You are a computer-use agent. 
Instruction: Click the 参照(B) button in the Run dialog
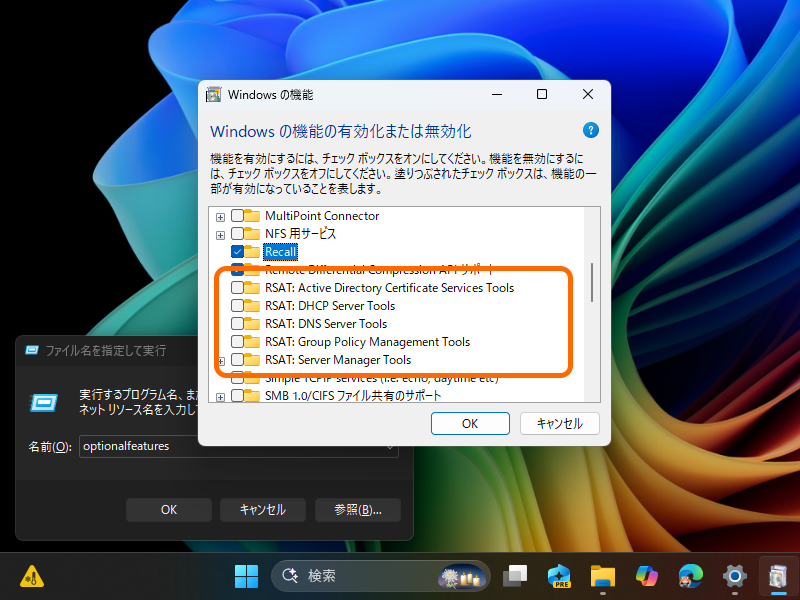point(357,509)
